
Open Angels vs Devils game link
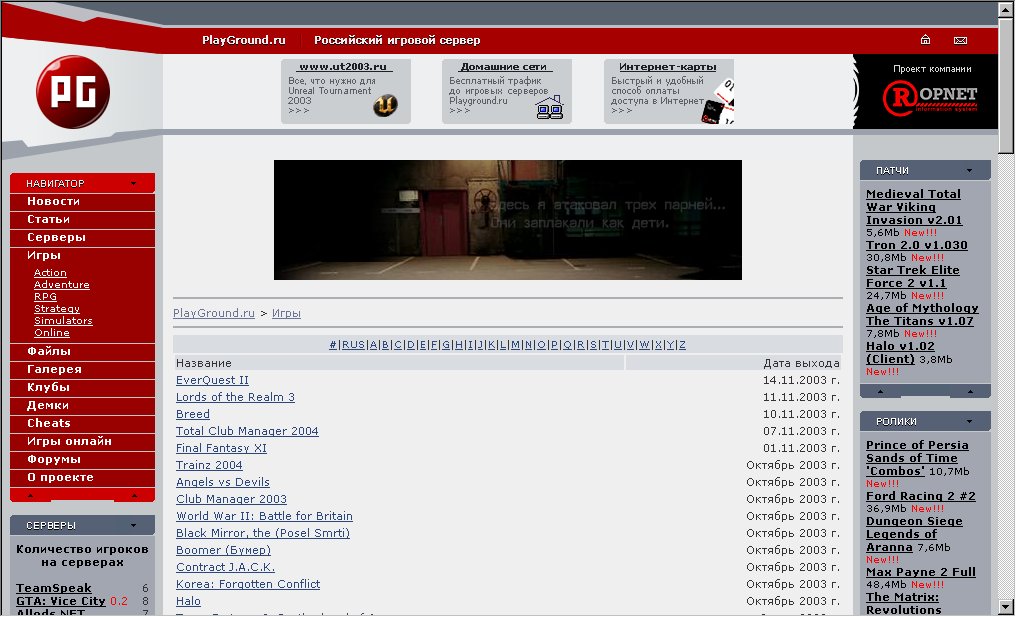[223, 482]
